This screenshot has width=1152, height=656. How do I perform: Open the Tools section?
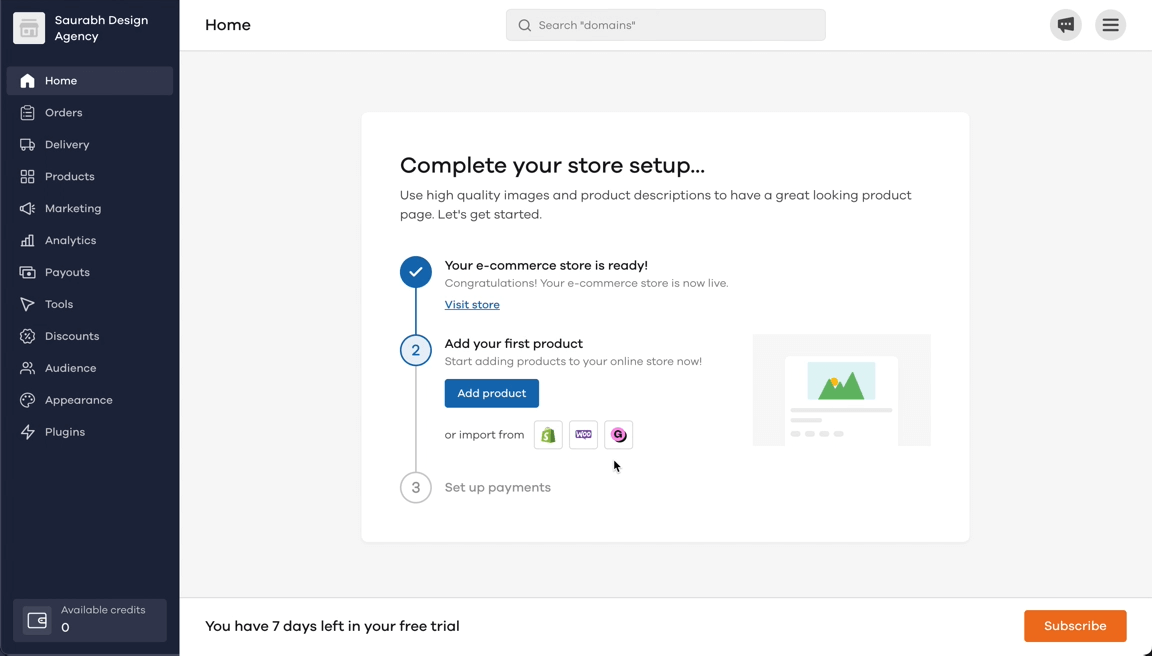click(x=58, y=304)
